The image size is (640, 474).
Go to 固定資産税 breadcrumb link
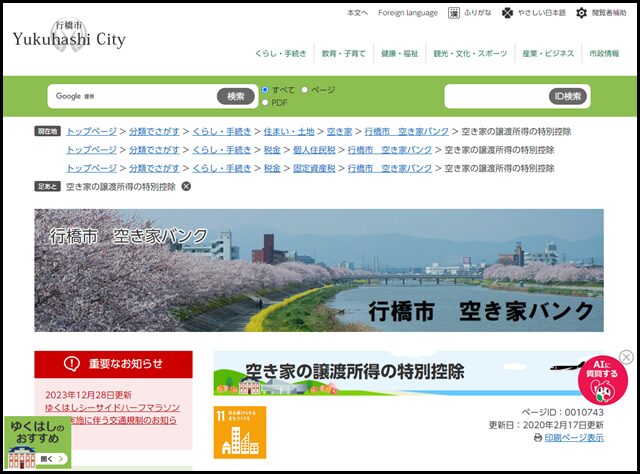[x=314, y=168]
